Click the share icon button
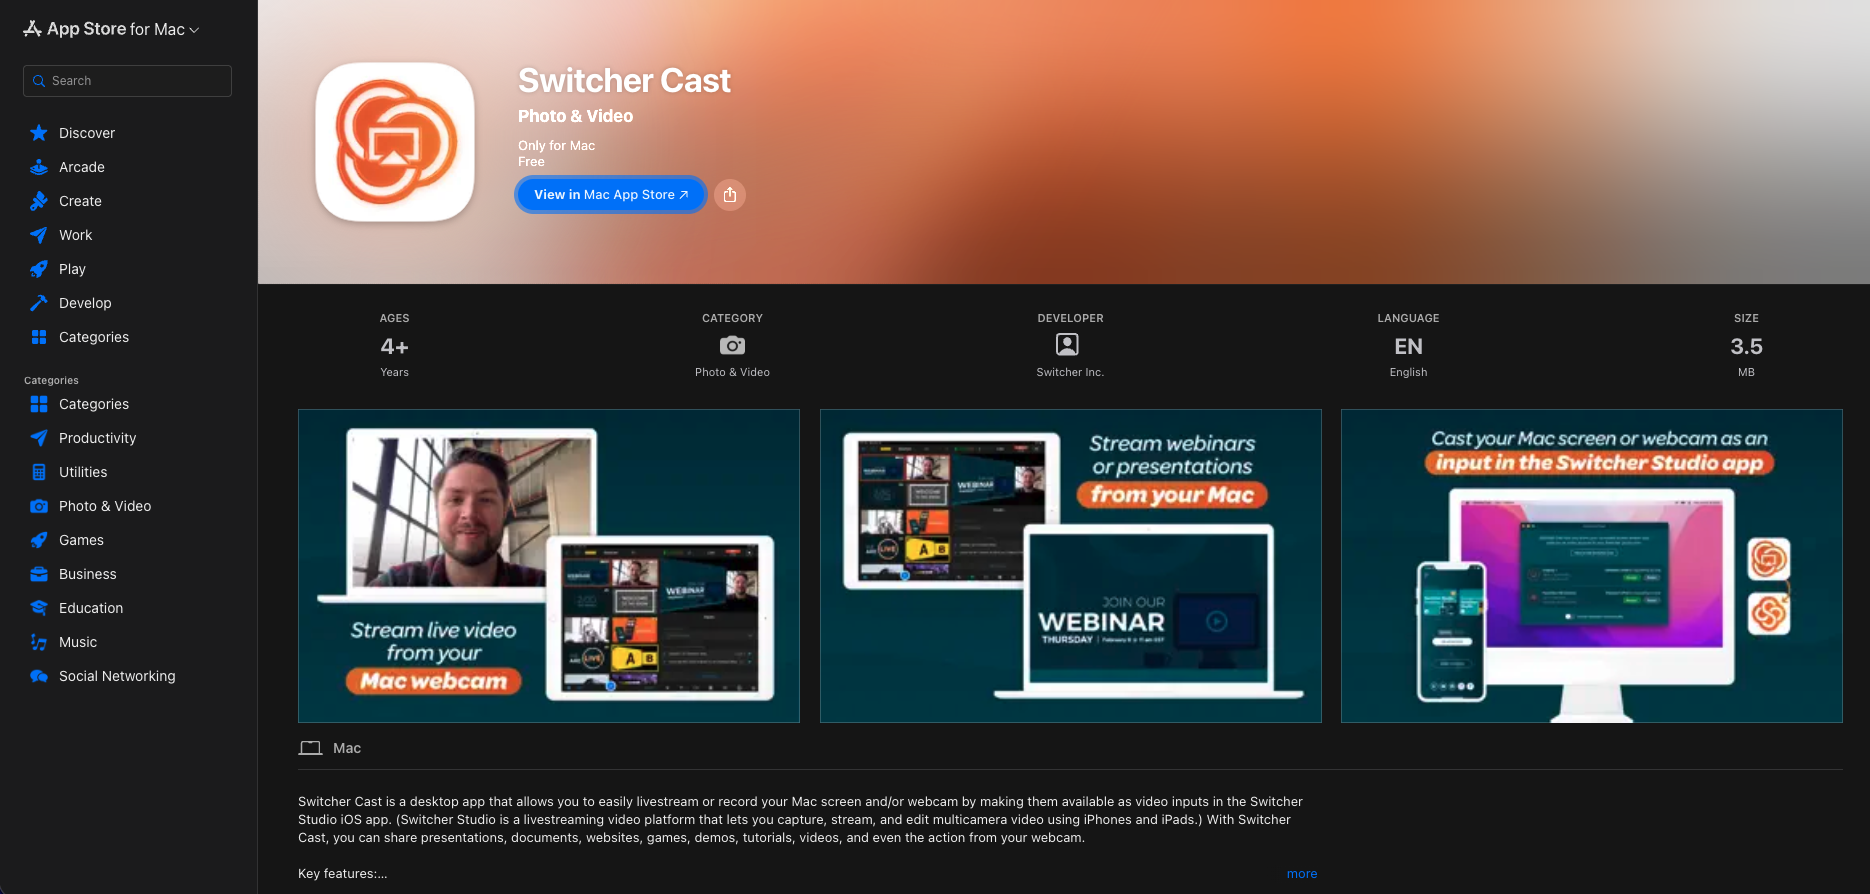Viewport: 1870px width, 894px height. (x=730, y=195)
